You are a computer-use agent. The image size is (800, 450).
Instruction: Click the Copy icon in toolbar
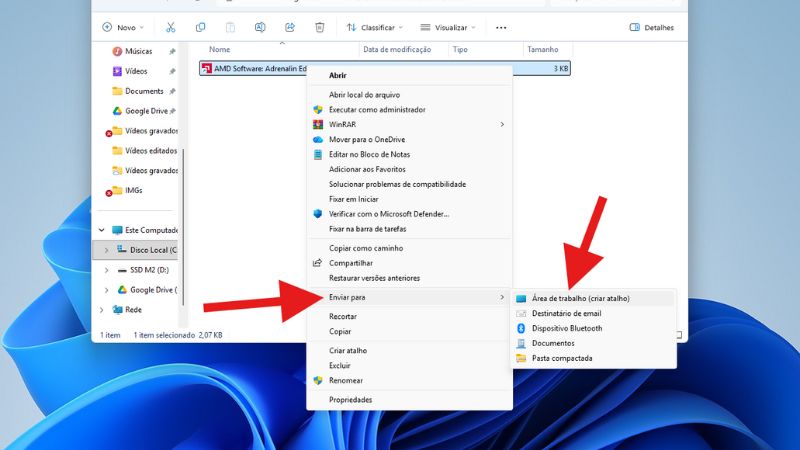click(x=201, y=27)
